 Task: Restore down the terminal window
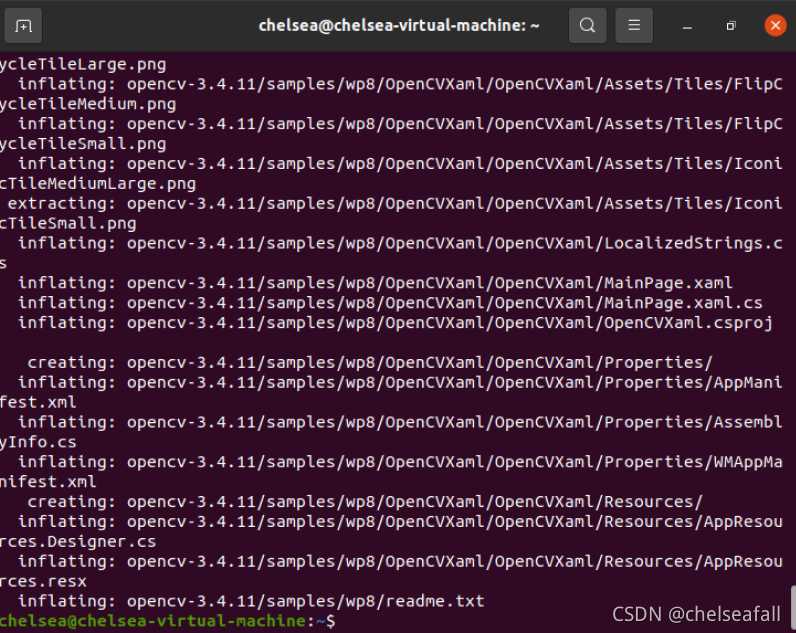pos(731,26)
